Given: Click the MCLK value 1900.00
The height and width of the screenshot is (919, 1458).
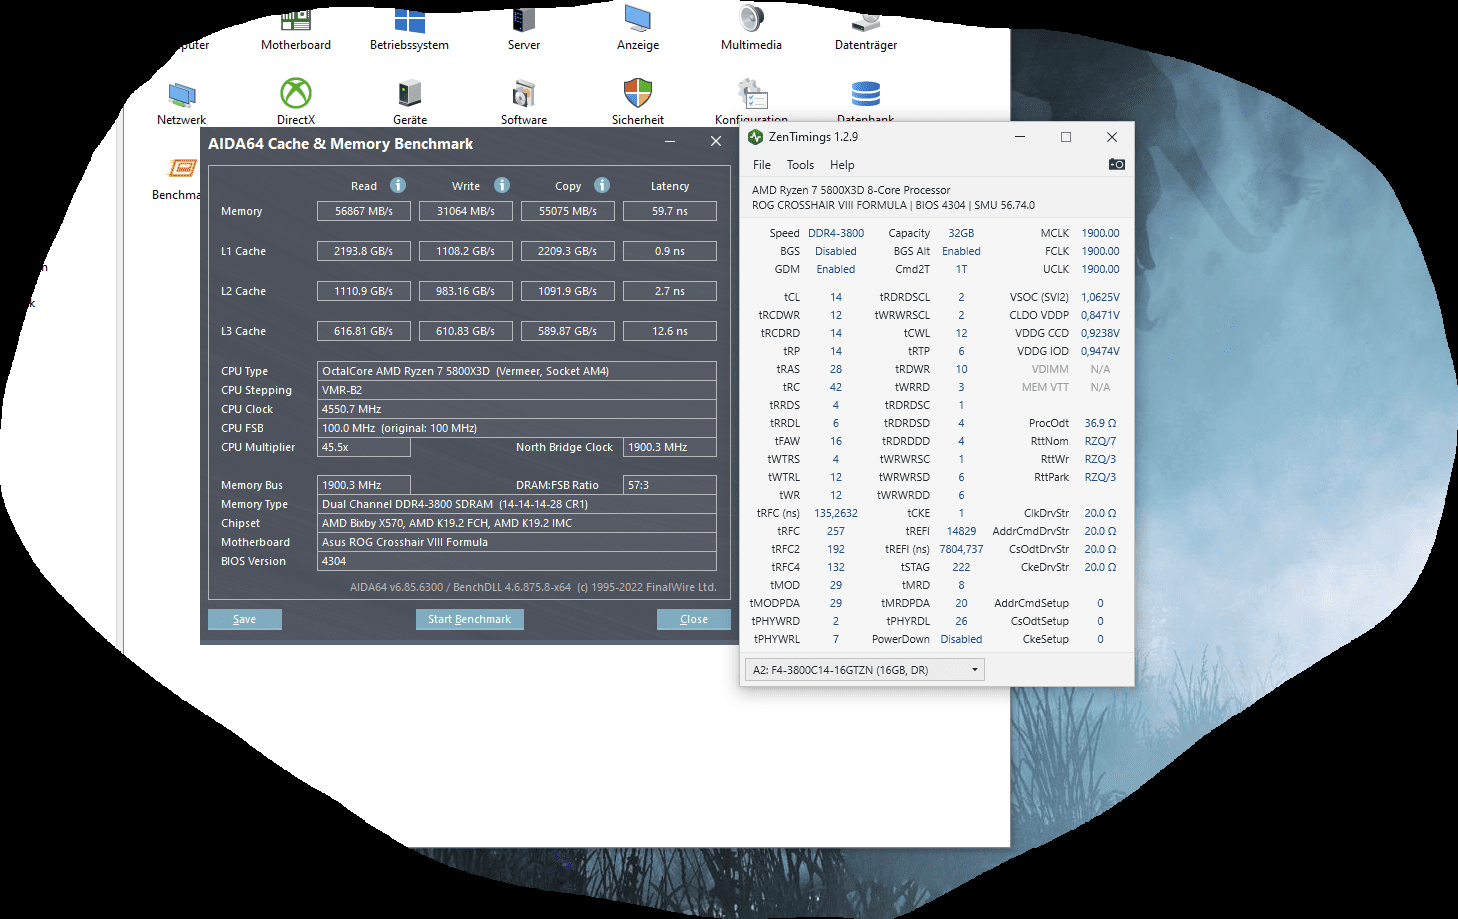Looking at the screenshot, I should [x=1100, y=233].
